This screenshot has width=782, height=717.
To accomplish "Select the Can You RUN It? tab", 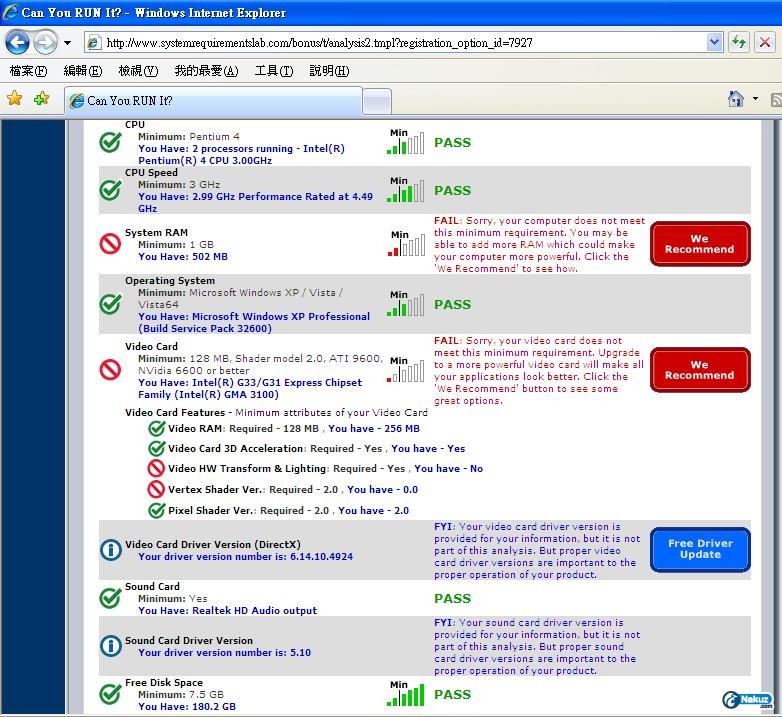I will click(212, 100).
